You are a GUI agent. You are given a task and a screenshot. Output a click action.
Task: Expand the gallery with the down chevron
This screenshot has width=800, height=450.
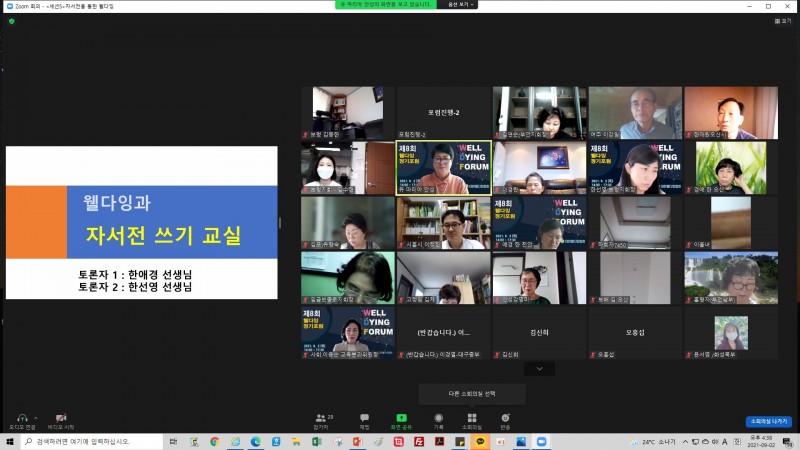[540, 369]
